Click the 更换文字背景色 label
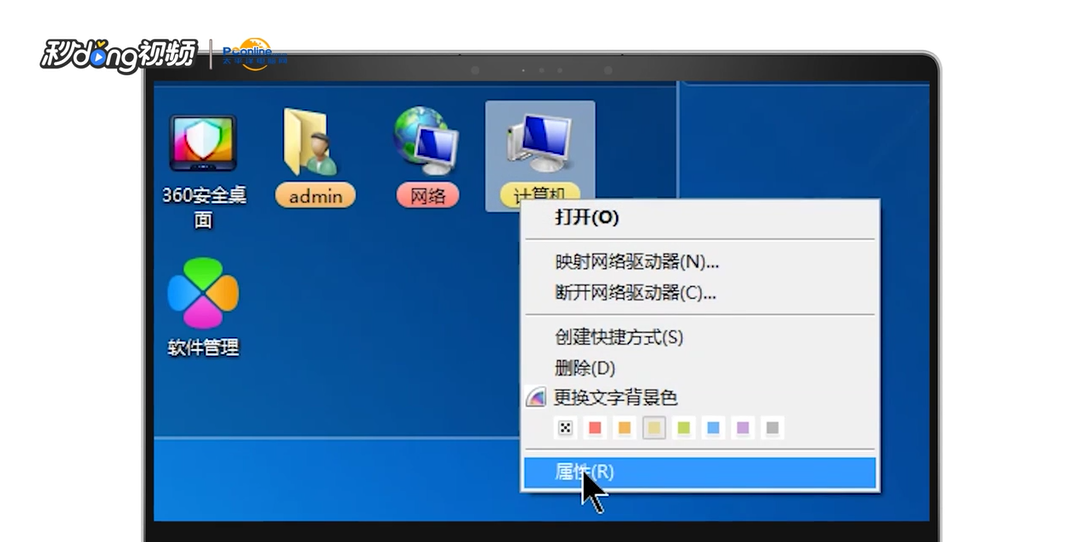1082x542 pixels. 616,398
